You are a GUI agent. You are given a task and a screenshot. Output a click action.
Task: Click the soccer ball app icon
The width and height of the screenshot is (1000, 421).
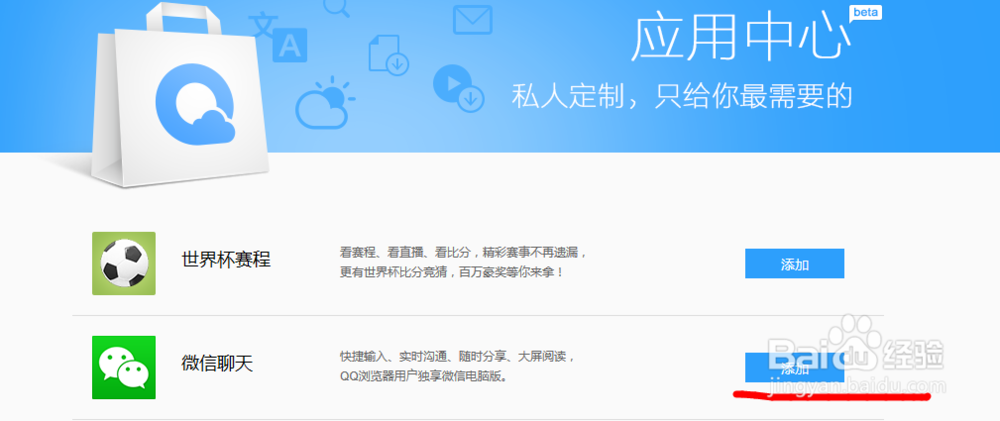click(x=124, y=263)
